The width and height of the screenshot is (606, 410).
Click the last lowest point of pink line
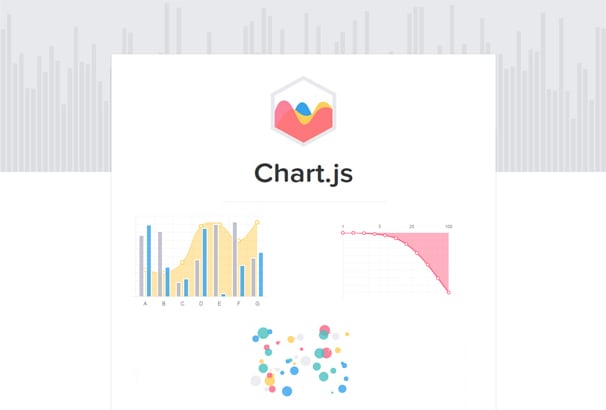point(449,293)
